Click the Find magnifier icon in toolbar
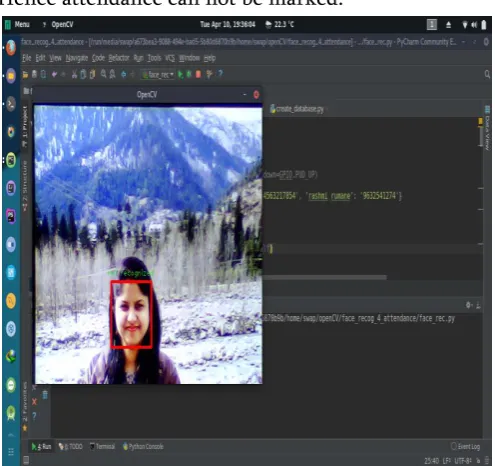Image resolution: width=495 pixels, height=466 pixels. tap(104, 74)
